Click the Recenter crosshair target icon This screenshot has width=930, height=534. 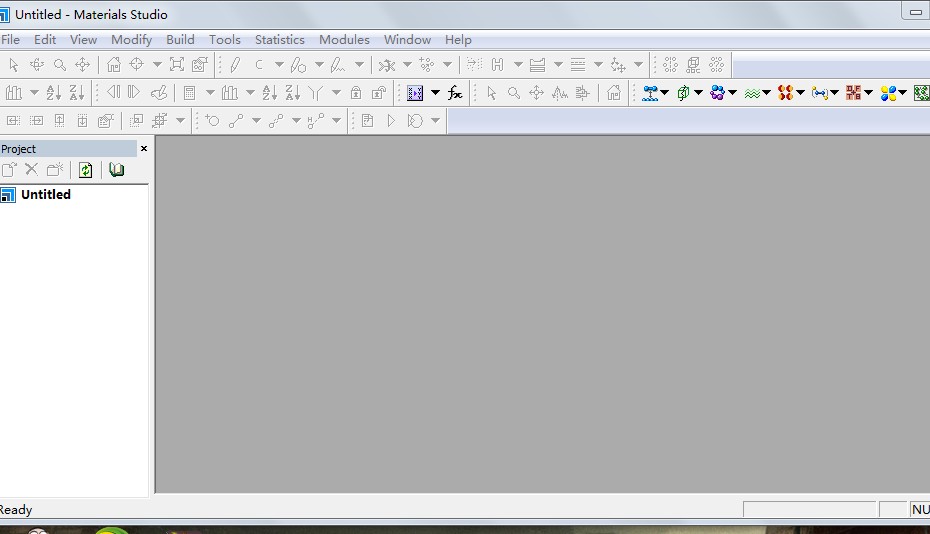tap(136, 64)
